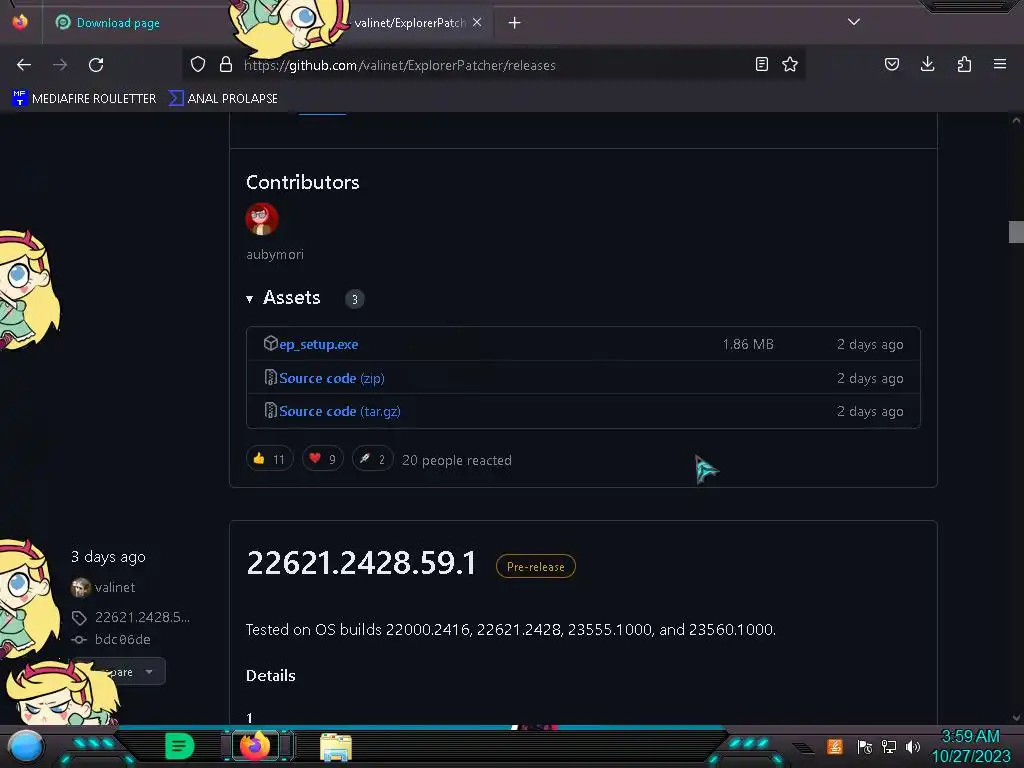Click the tar.gz archive file icon
This screenshot has width=1024, height=768.
point(270,411)
